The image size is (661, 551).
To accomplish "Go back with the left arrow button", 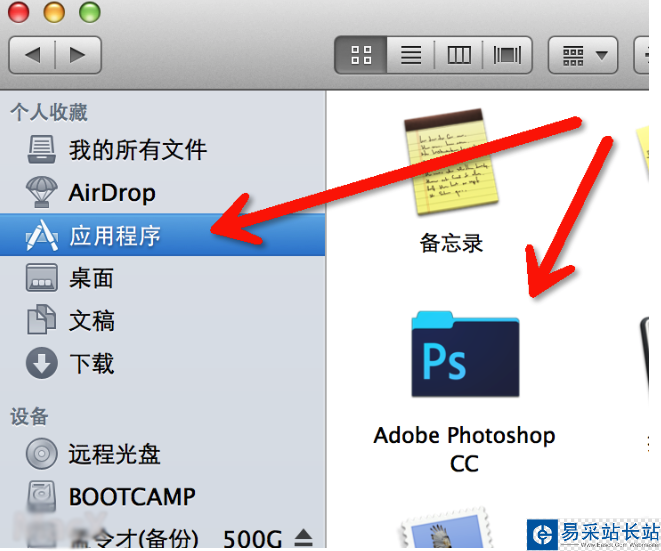I will click(x=32, y=55).
